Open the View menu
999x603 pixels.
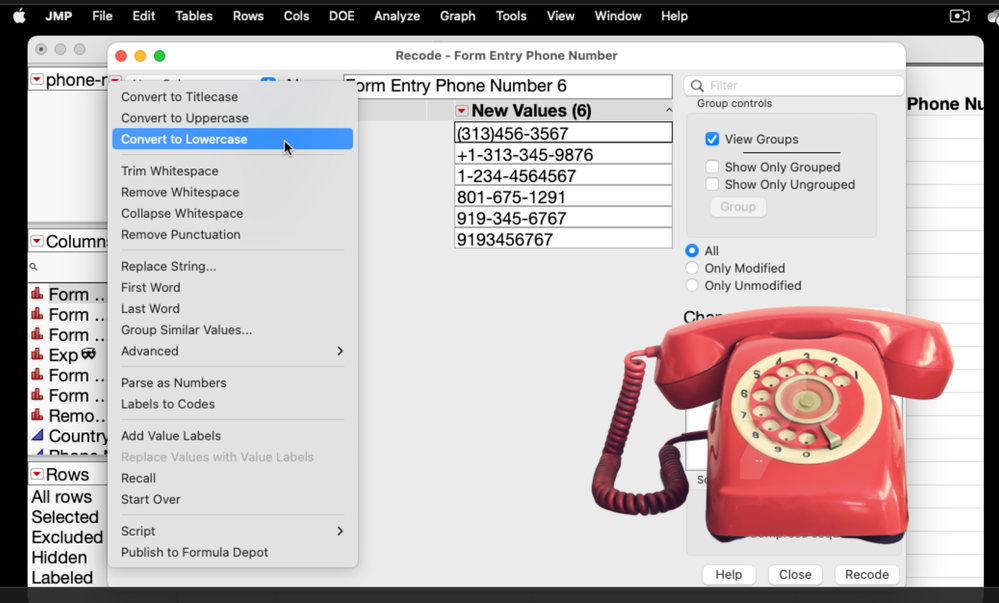coord(560,16)
